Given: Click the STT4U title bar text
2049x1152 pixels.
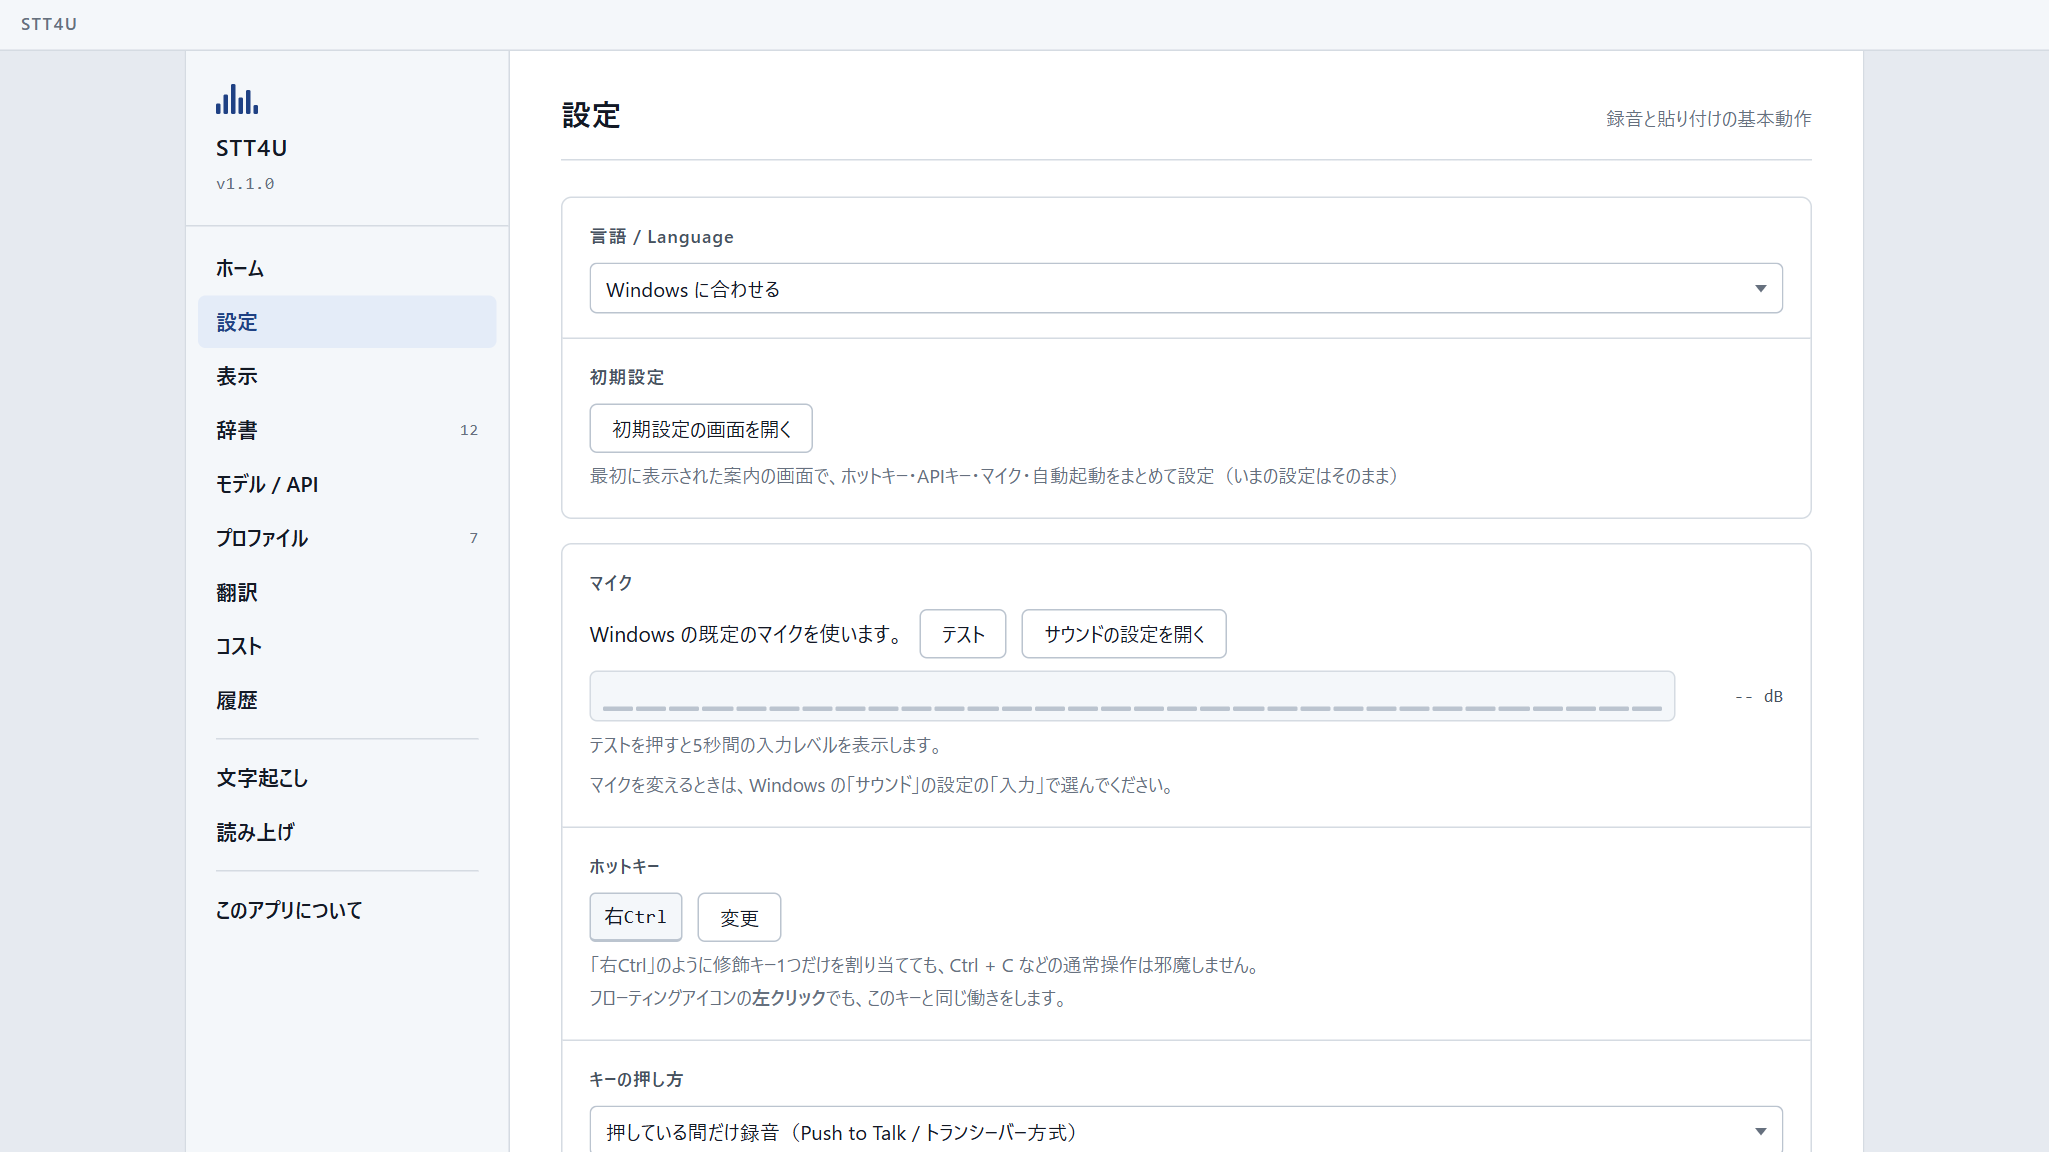Looking at the screenshot, I should click(x=49, y=24).
